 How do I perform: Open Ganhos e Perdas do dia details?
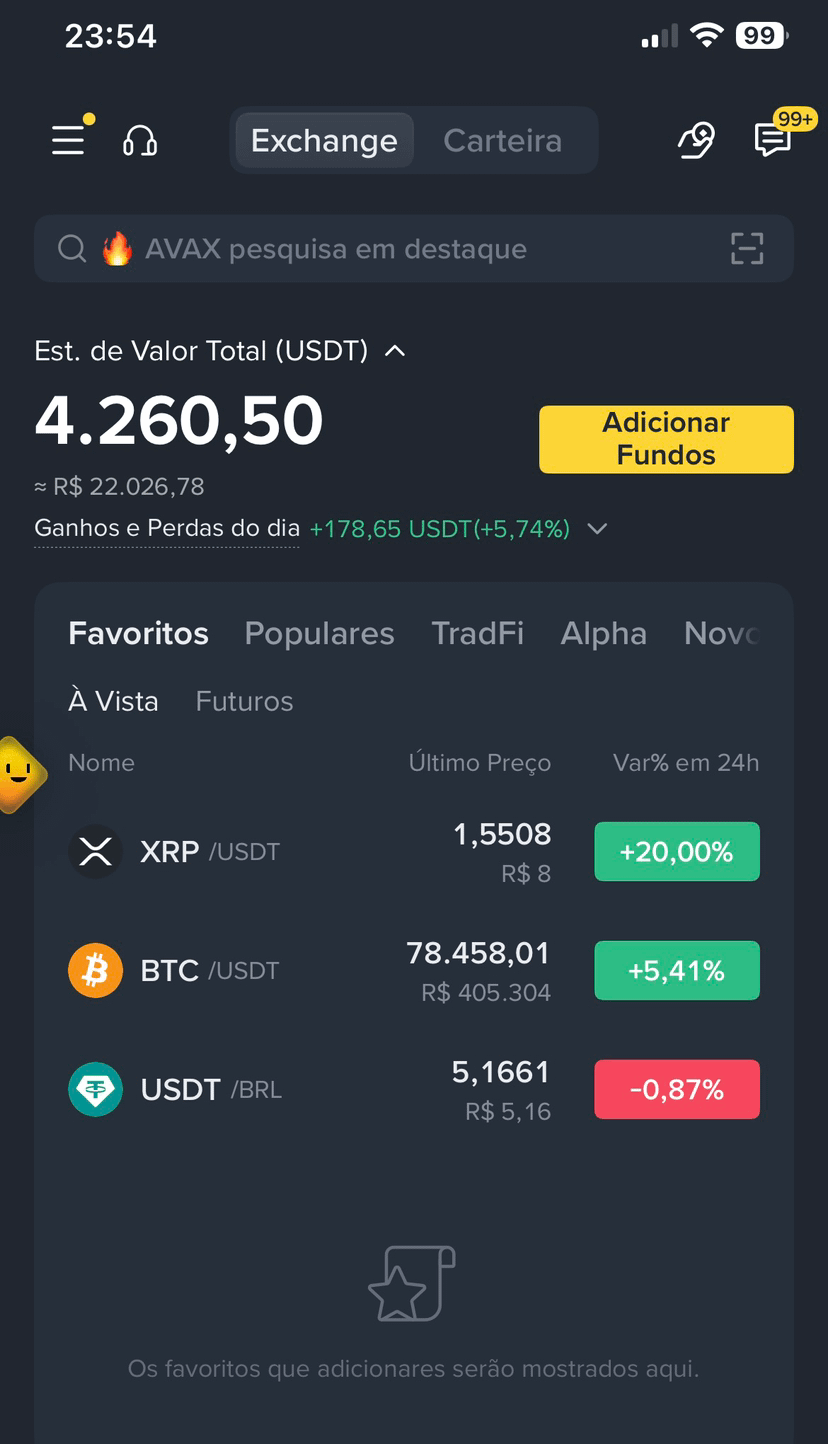(x=167, y=528)
